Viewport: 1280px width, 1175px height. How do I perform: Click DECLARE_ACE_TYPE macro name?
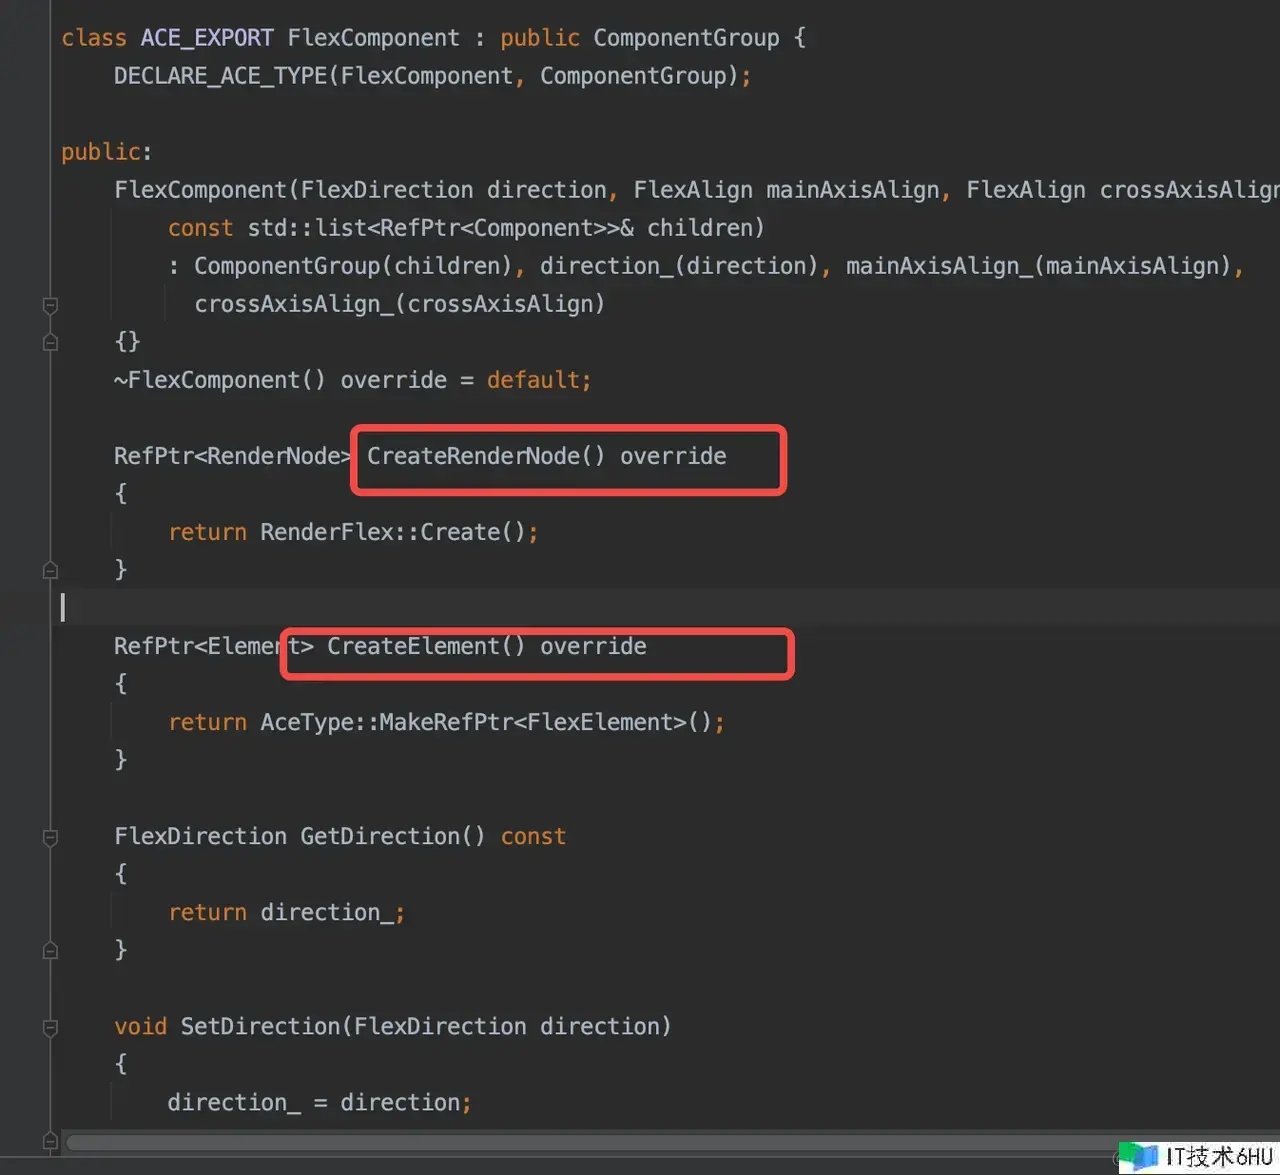click(x=220, y=76)
